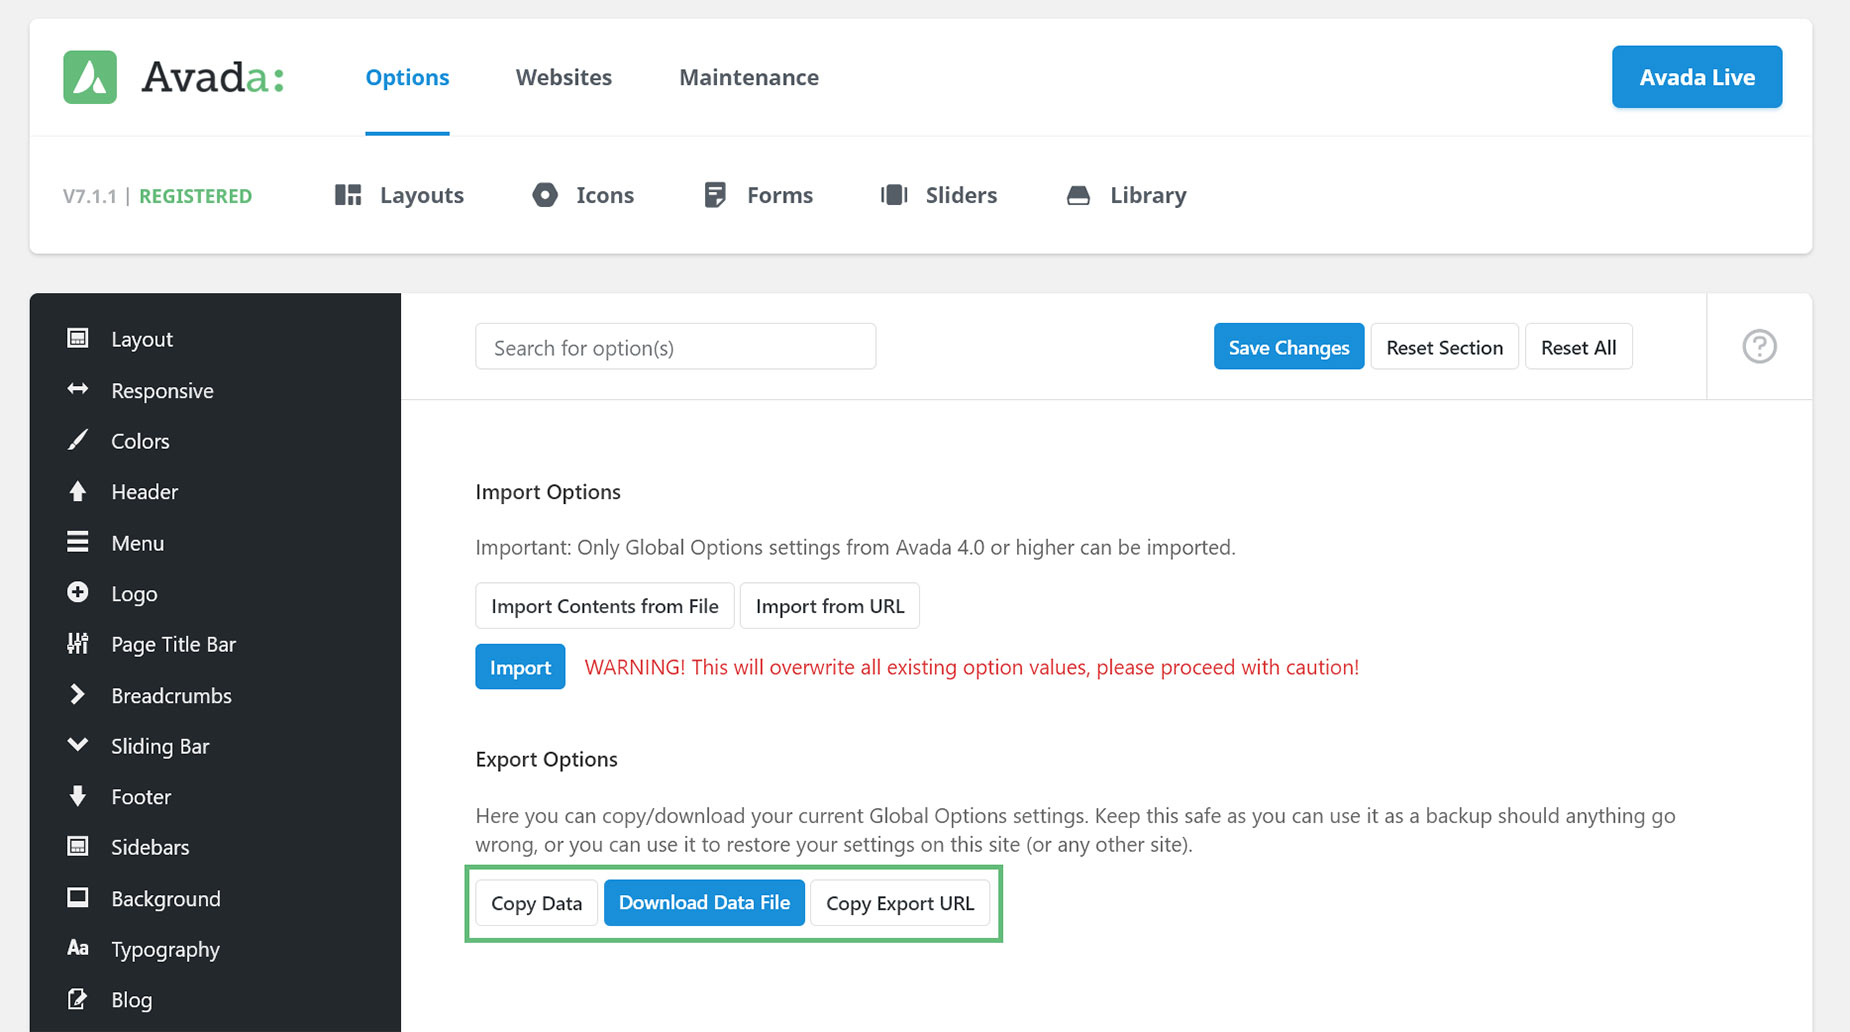Screen dimensions: 1850x1032
Task: Click the green Avada logo icon
Action: pos(90,77)
